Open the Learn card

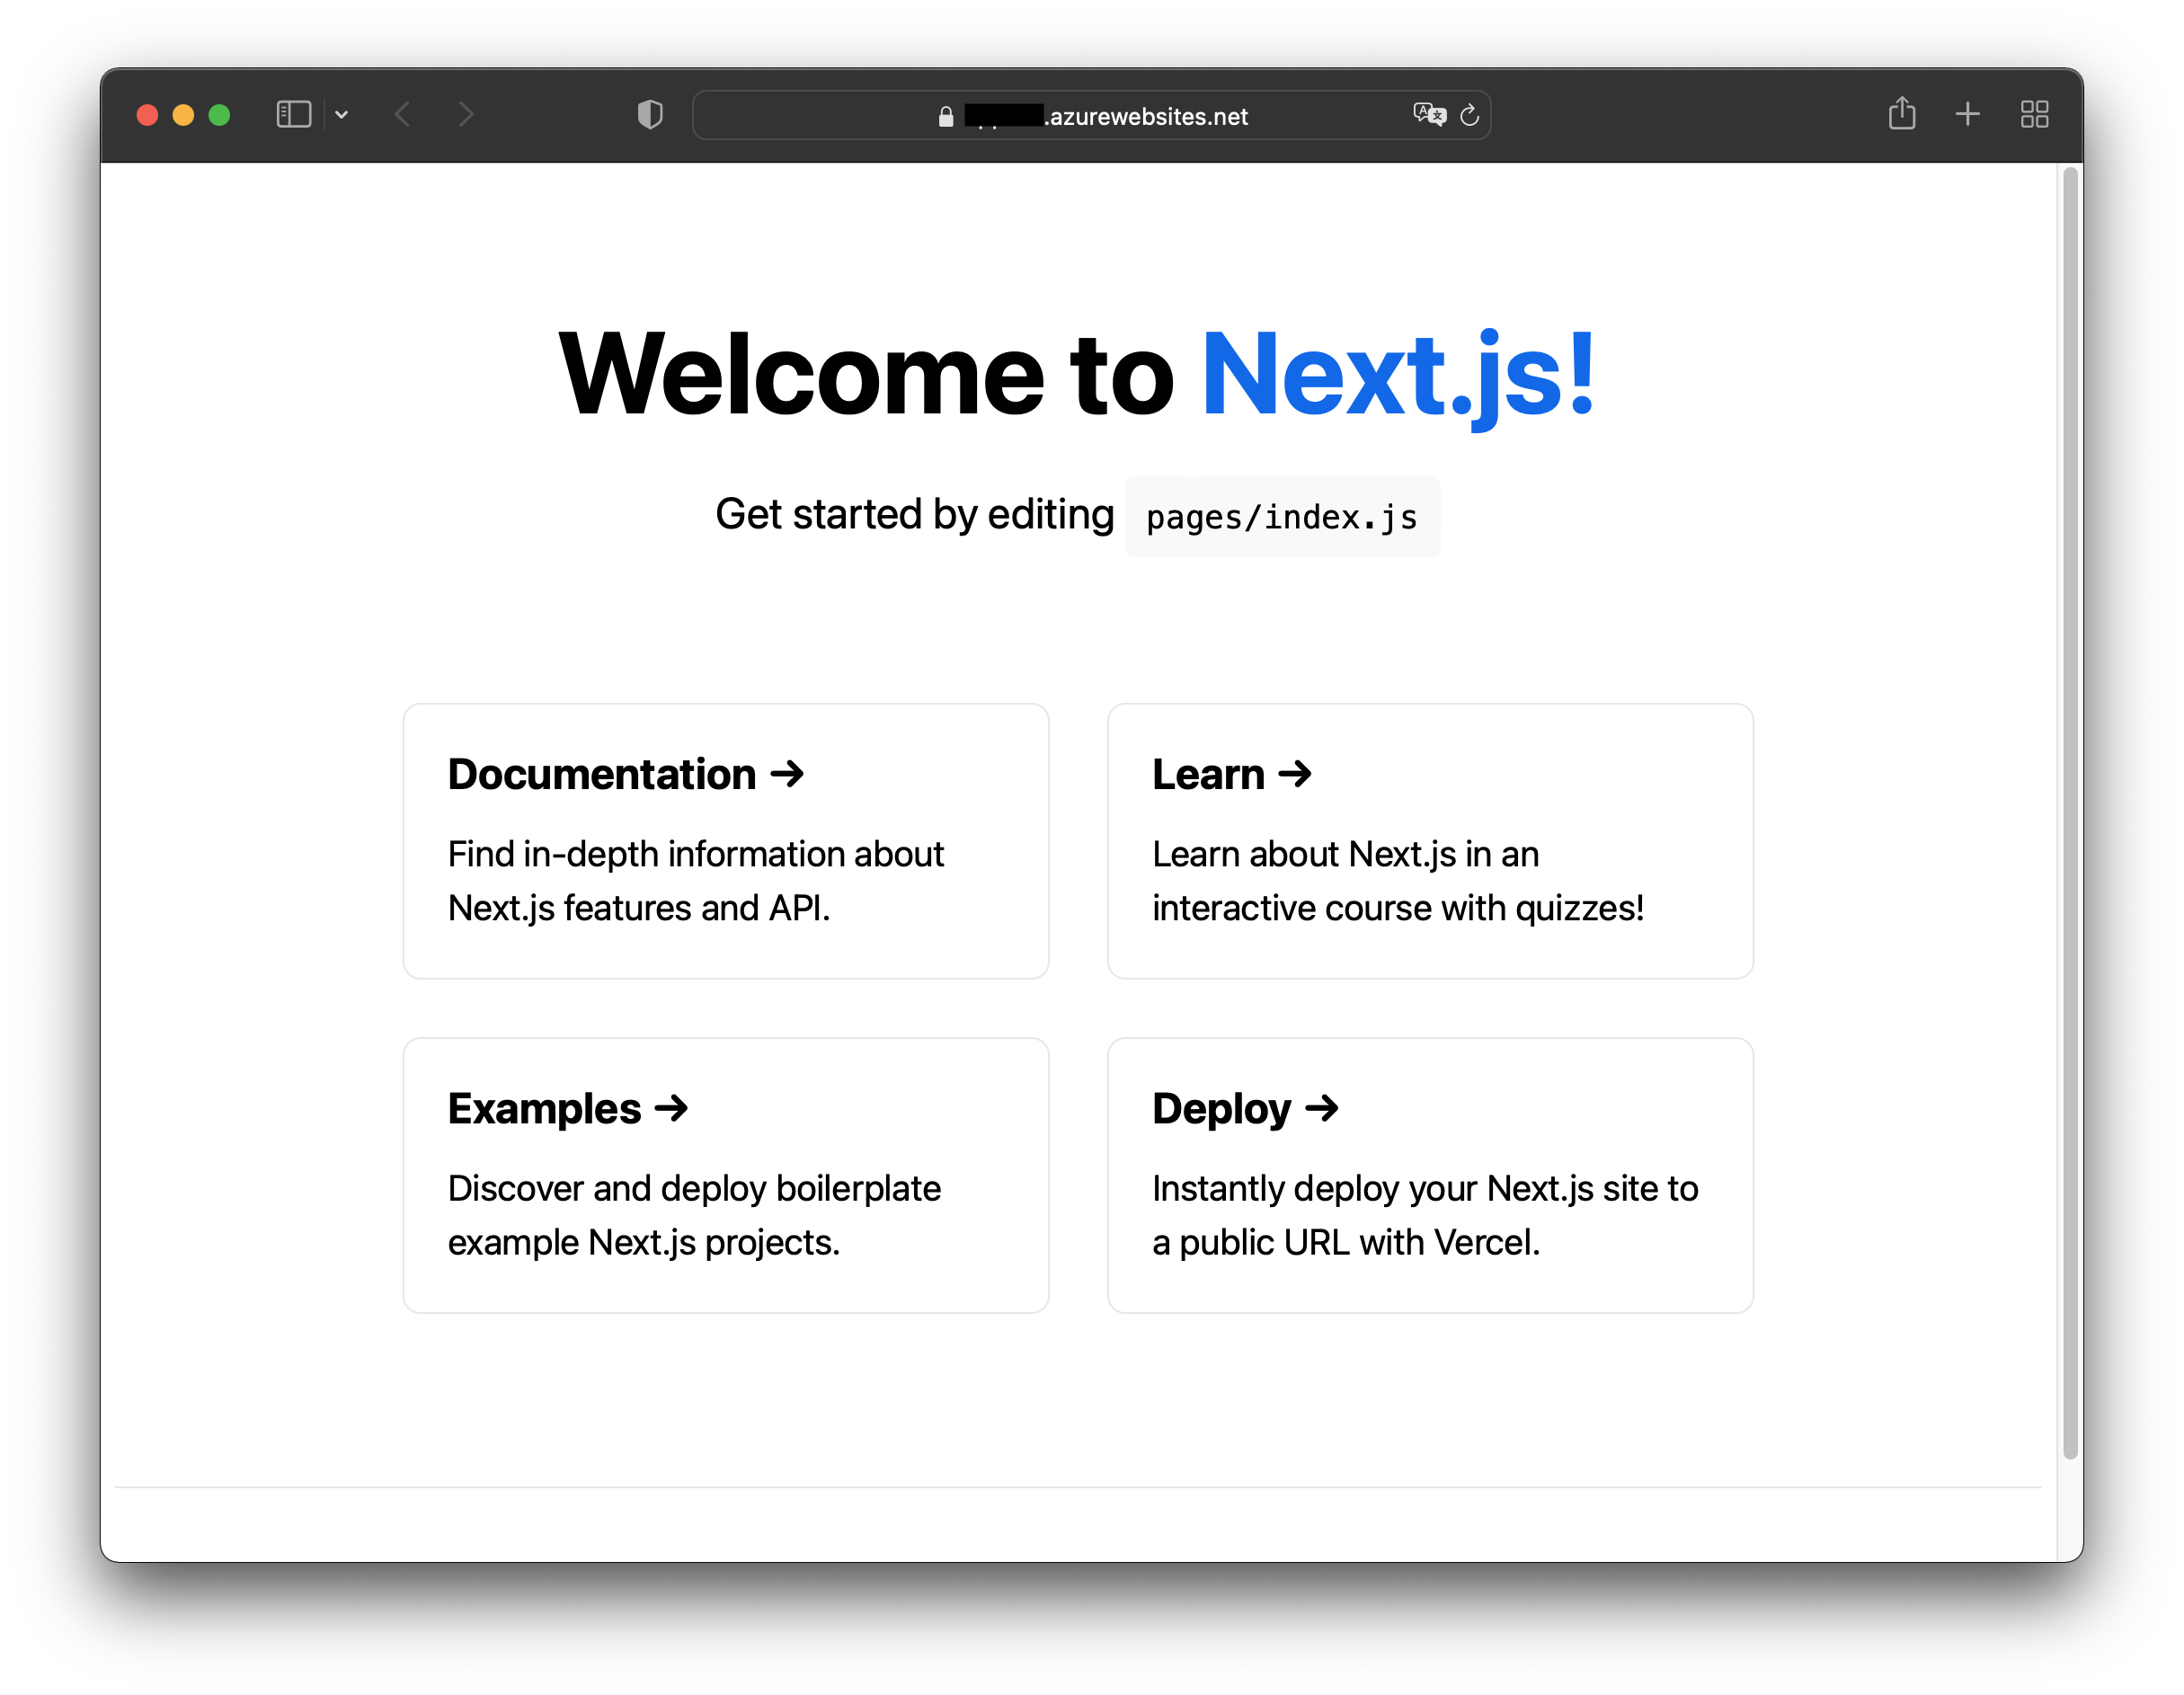tap(1429, 840)
